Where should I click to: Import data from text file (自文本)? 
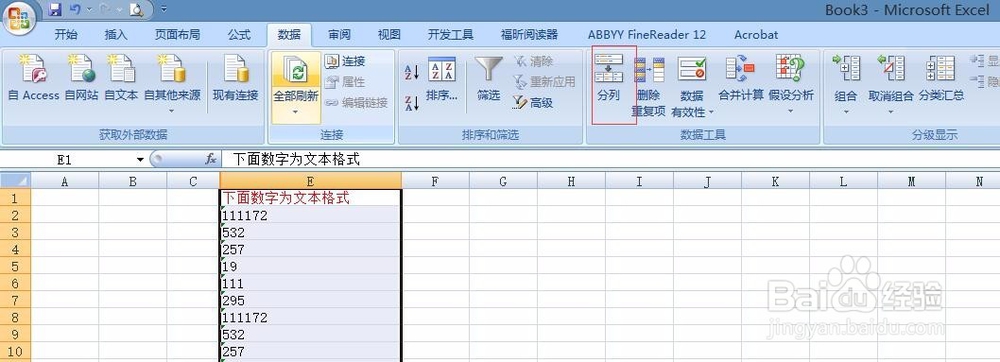[121, 78]
